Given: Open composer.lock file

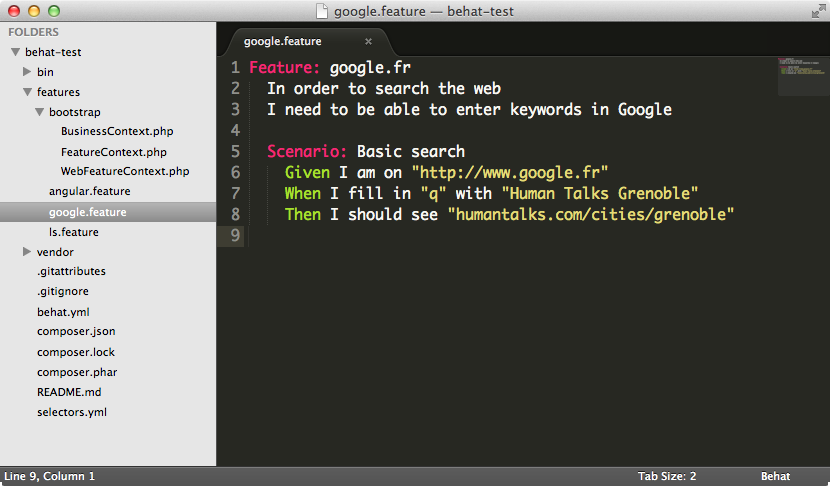Looking at the screenshot, I should pyautogui.click(x=76, y=352).
